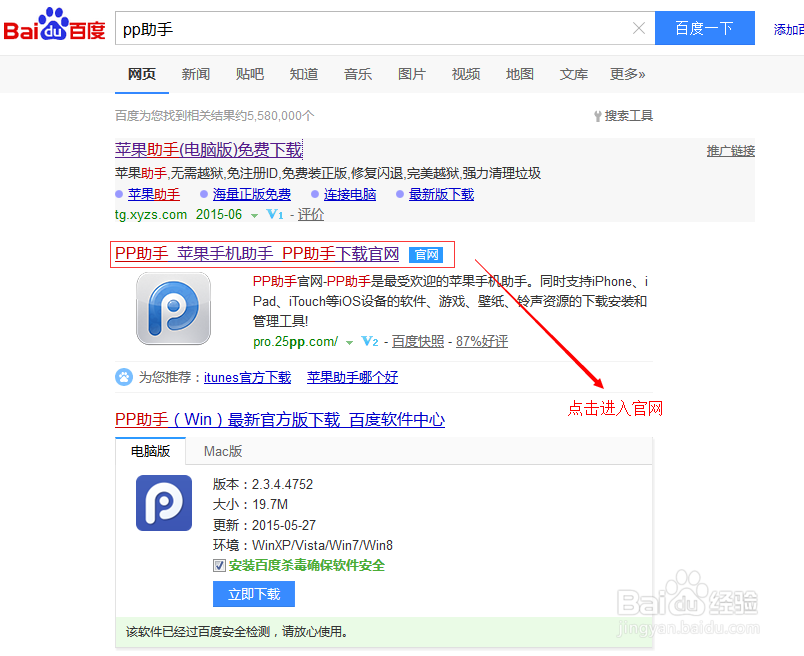The height and width of the screenshot is (656, 804).
Task: Open PP助手（Win）最新官方版下载 result
Action: click(x=280, y=420)
